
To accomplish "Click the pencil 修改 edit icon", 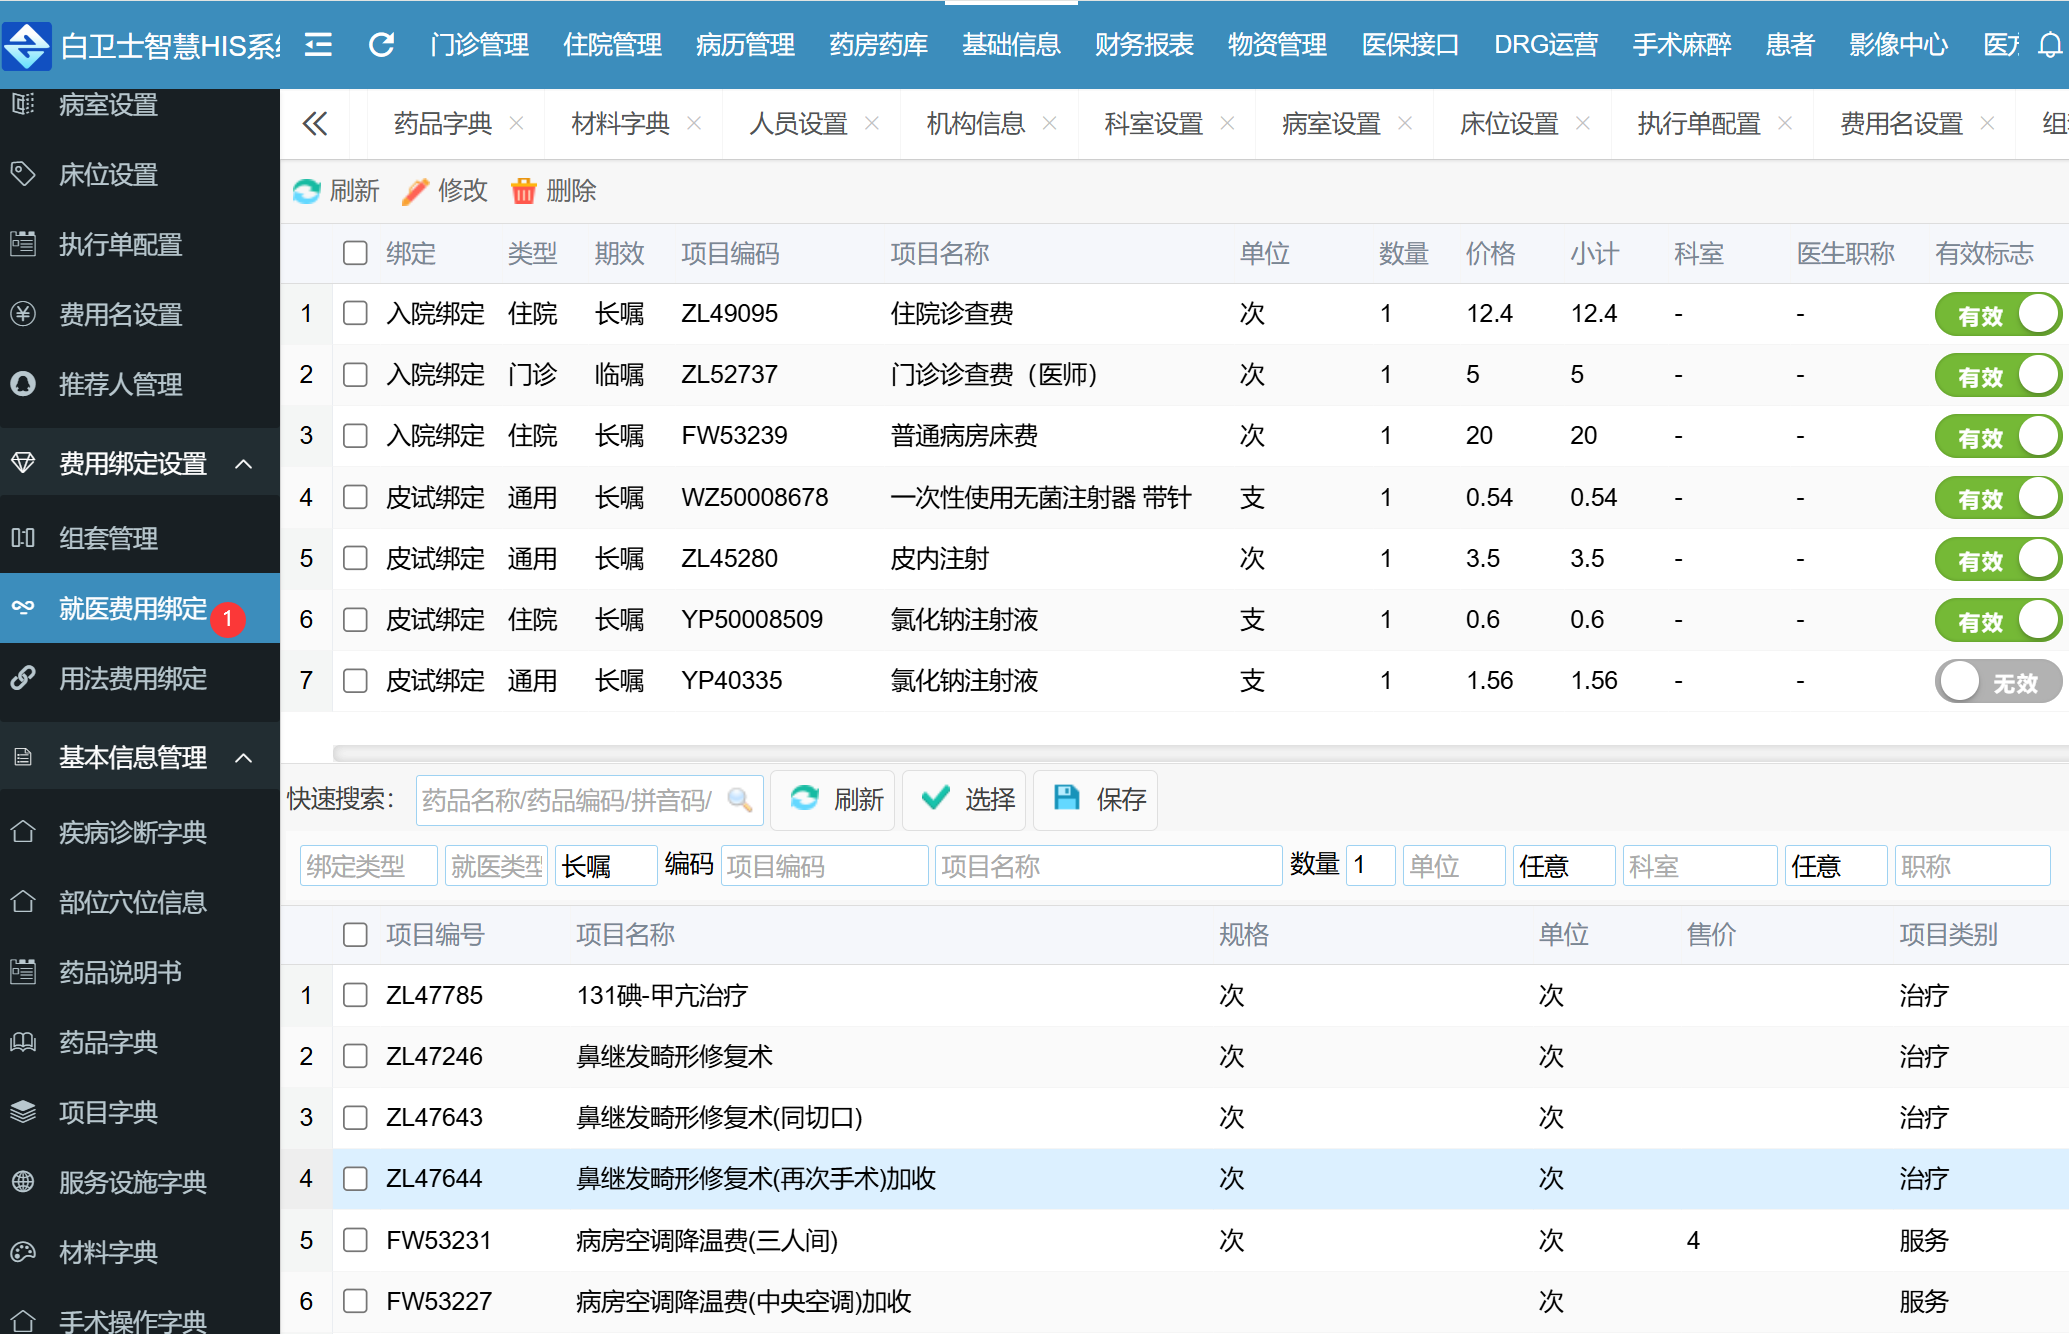I will click(415, 191).
